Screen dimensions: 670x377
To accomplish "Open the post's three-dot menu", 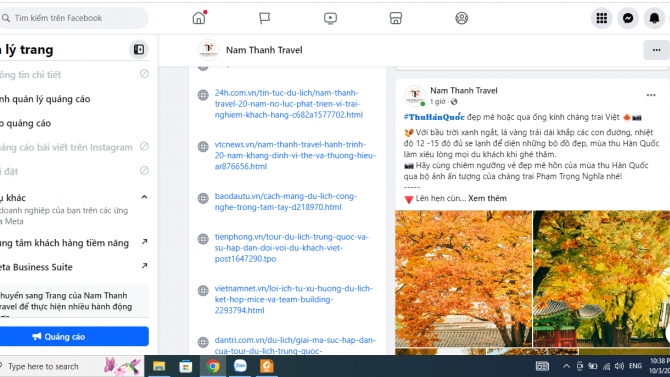I will [x=651, y=95].
